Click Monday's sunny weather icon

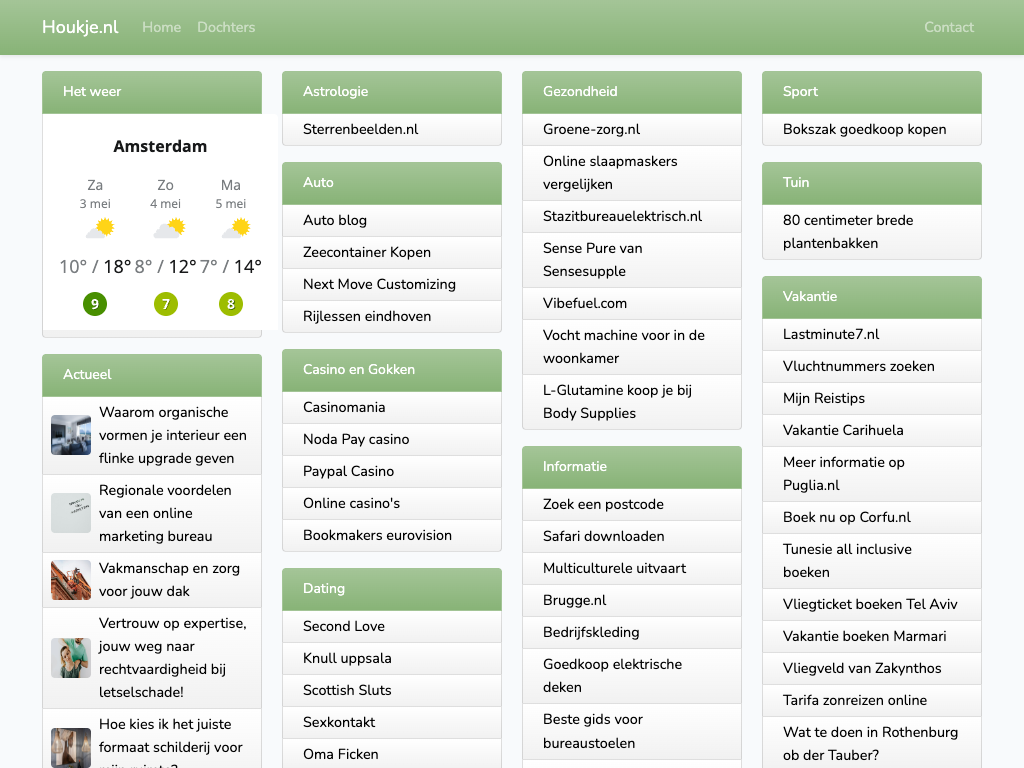236,228
